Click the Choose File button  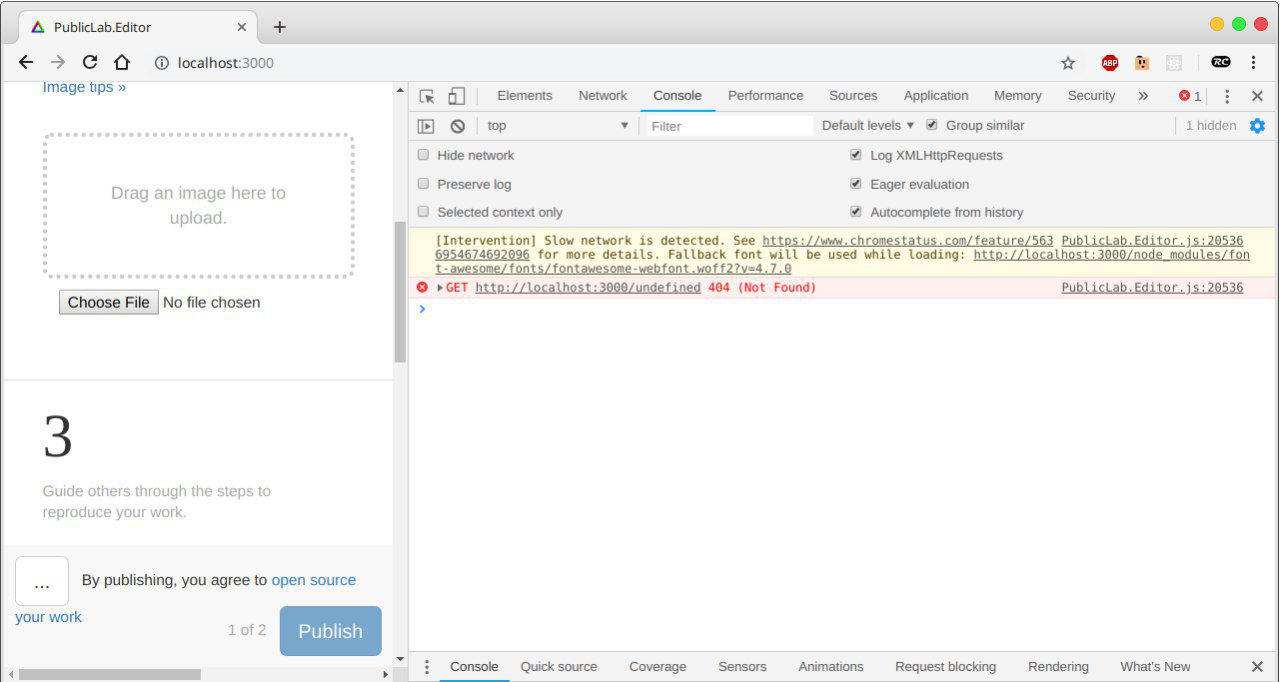click(108, 302)
